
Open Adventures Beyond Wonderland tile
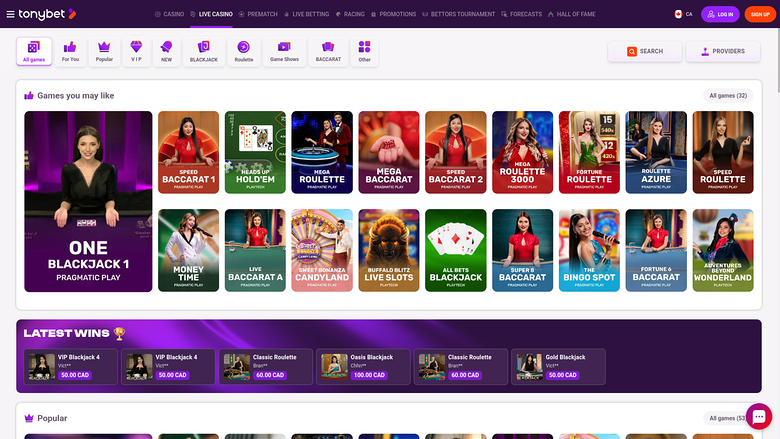coord(723,250)
